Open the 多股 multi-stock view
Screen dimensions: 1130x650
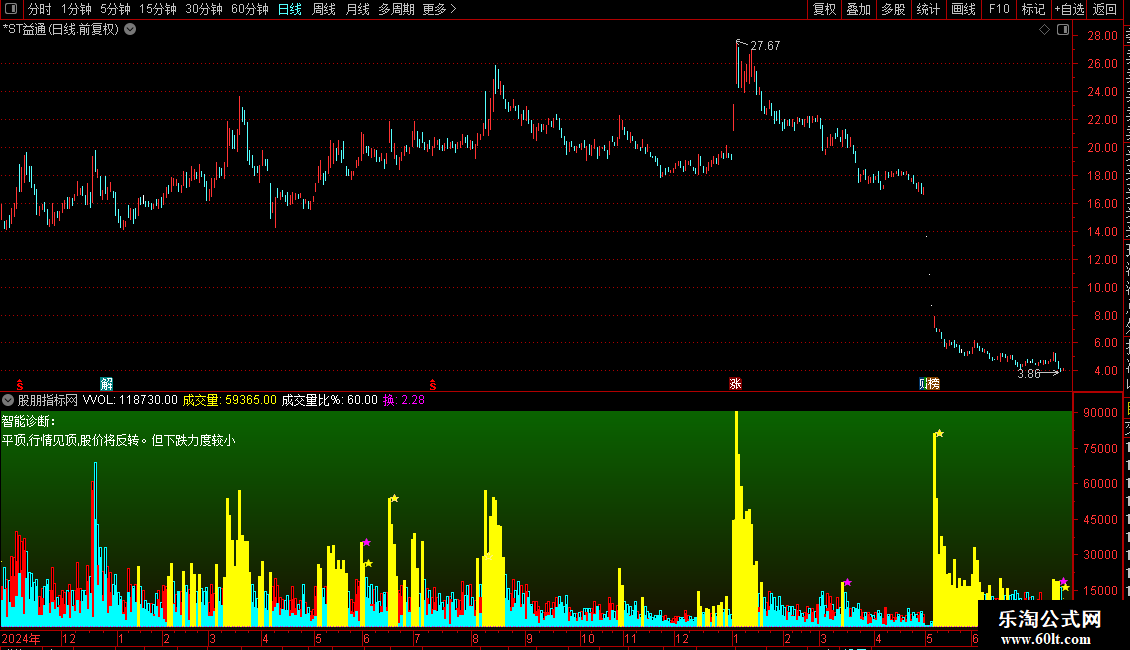click(894, 9)
